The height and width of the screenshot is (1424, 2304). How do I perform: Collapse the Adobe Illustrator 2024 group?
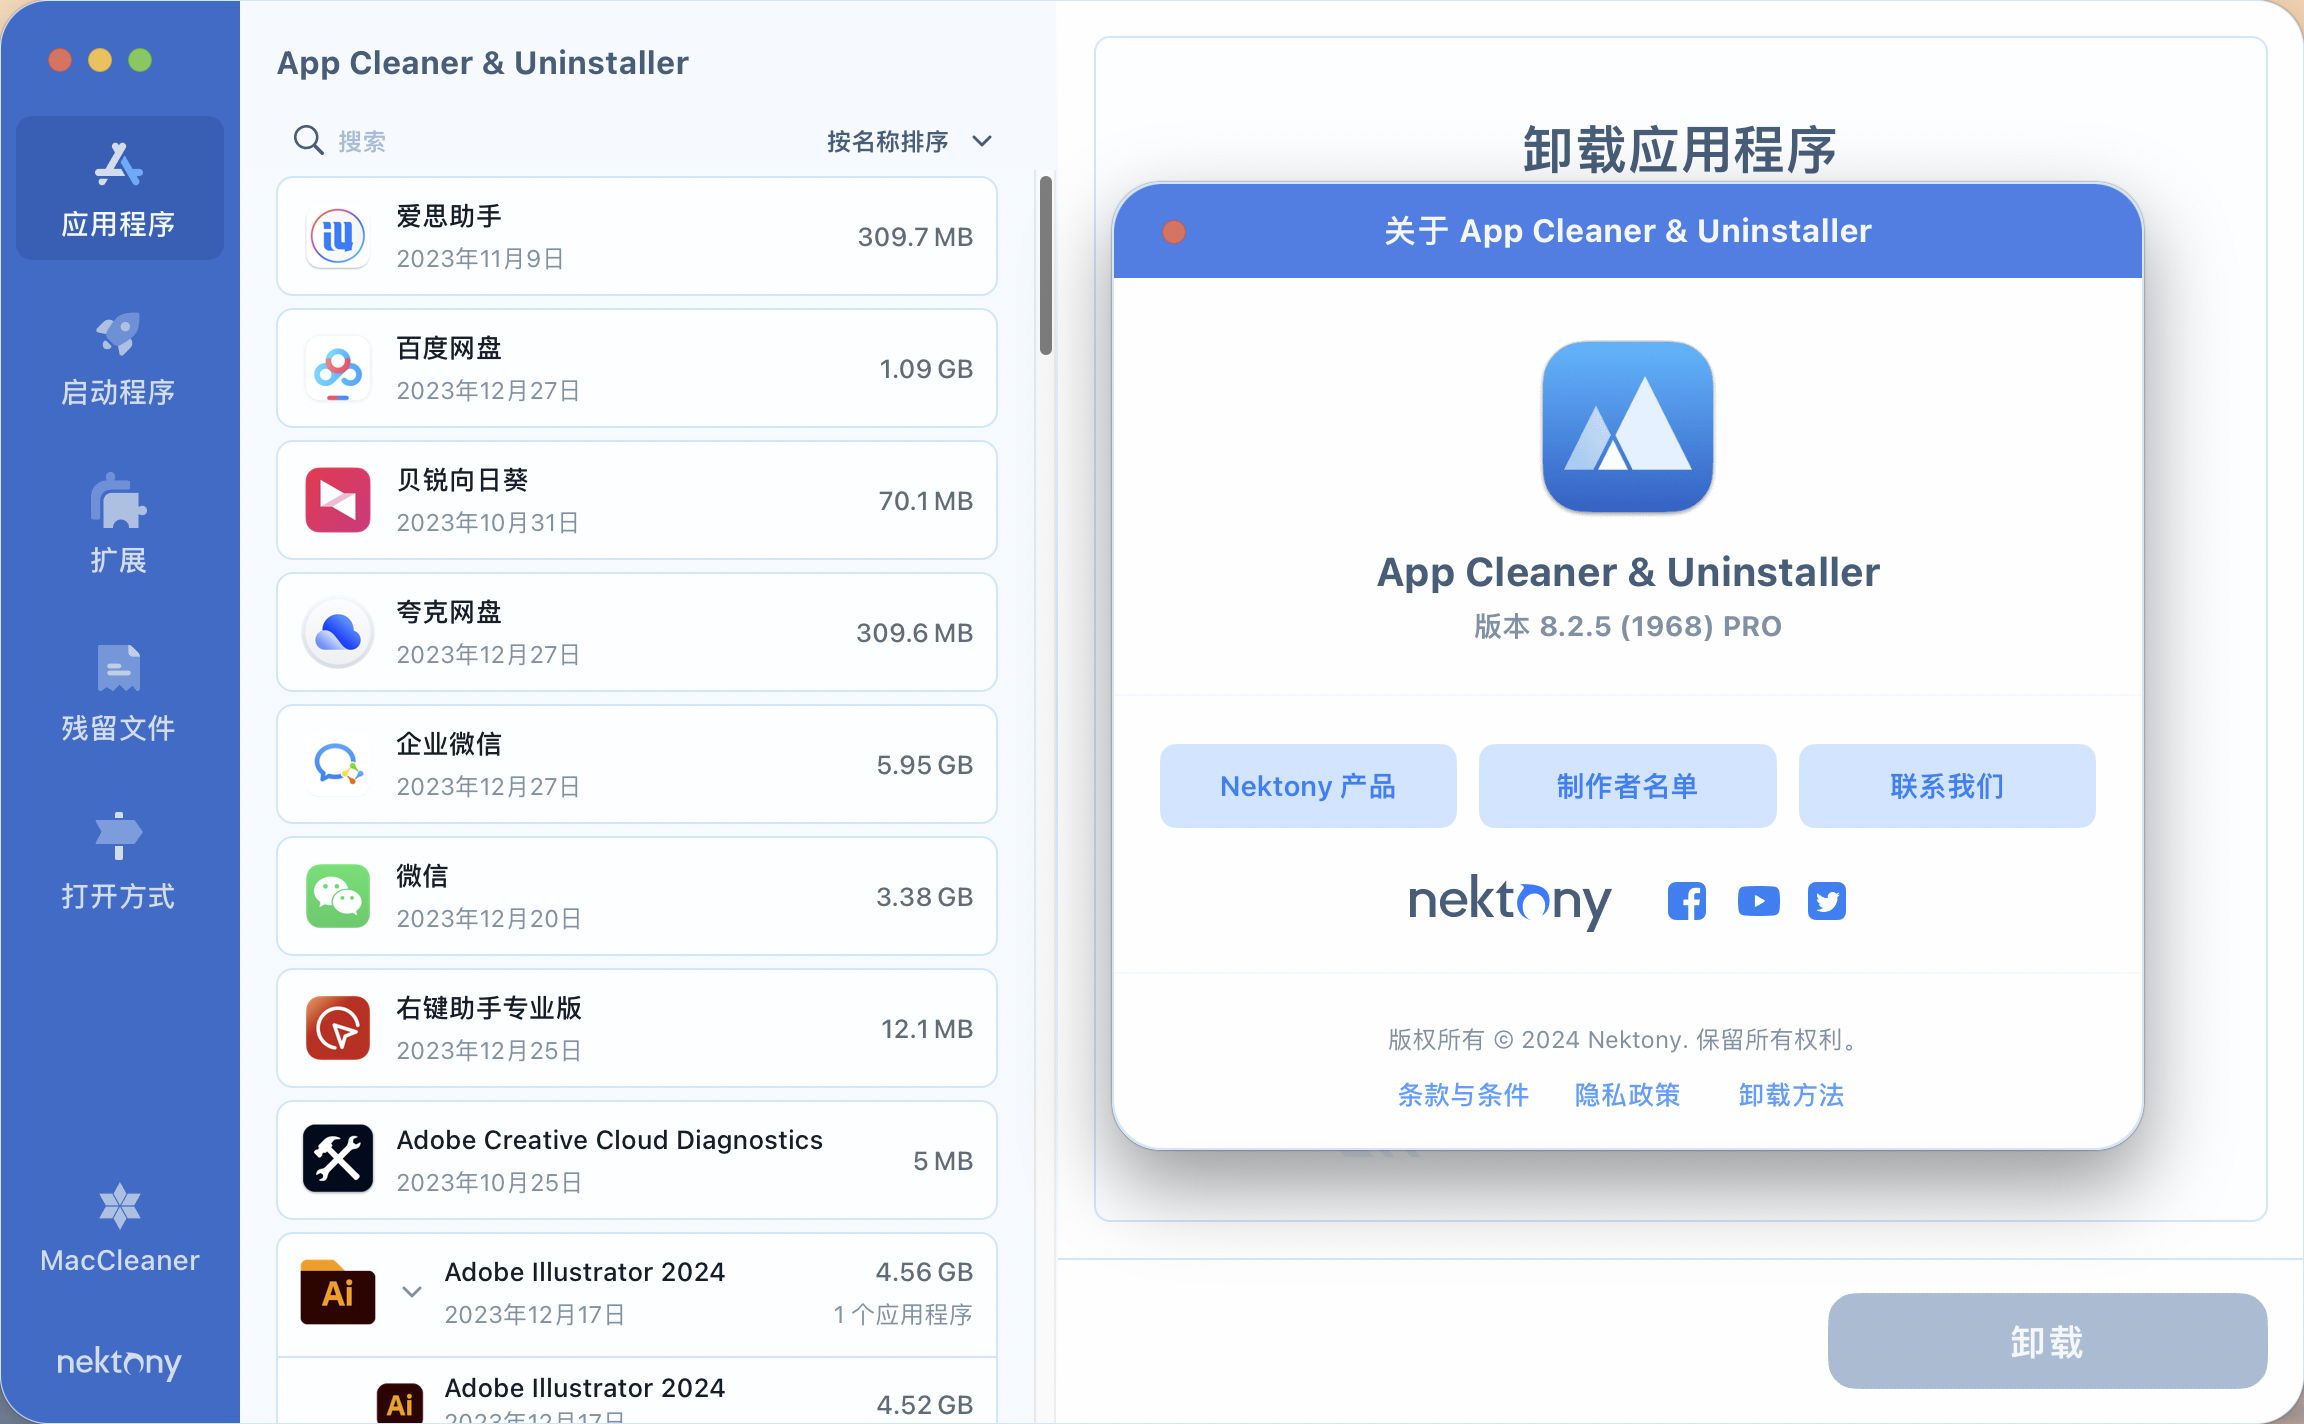[411, 1292]
